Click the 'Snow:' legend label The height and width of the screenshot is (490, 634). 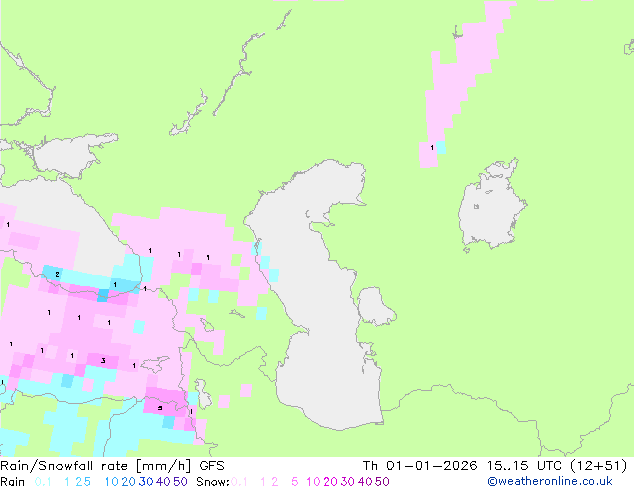coord(213,482)
